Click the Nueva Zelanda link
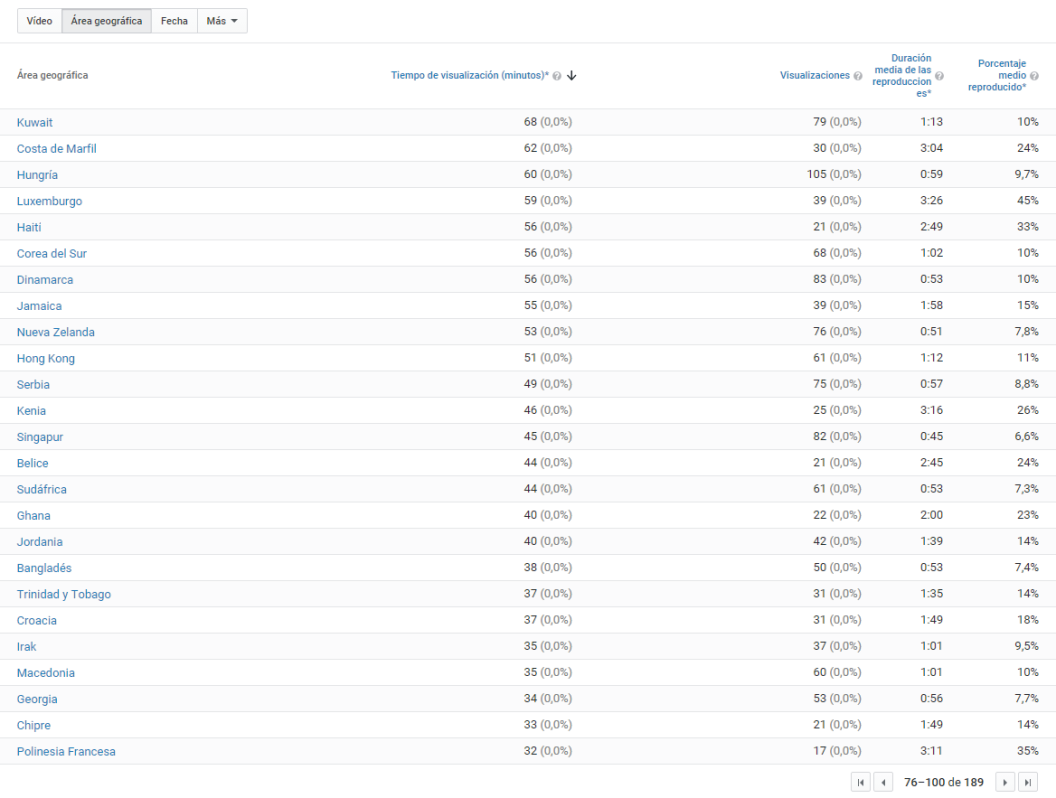The width and height of the screenshot is (1056, 798). point(56,332)
